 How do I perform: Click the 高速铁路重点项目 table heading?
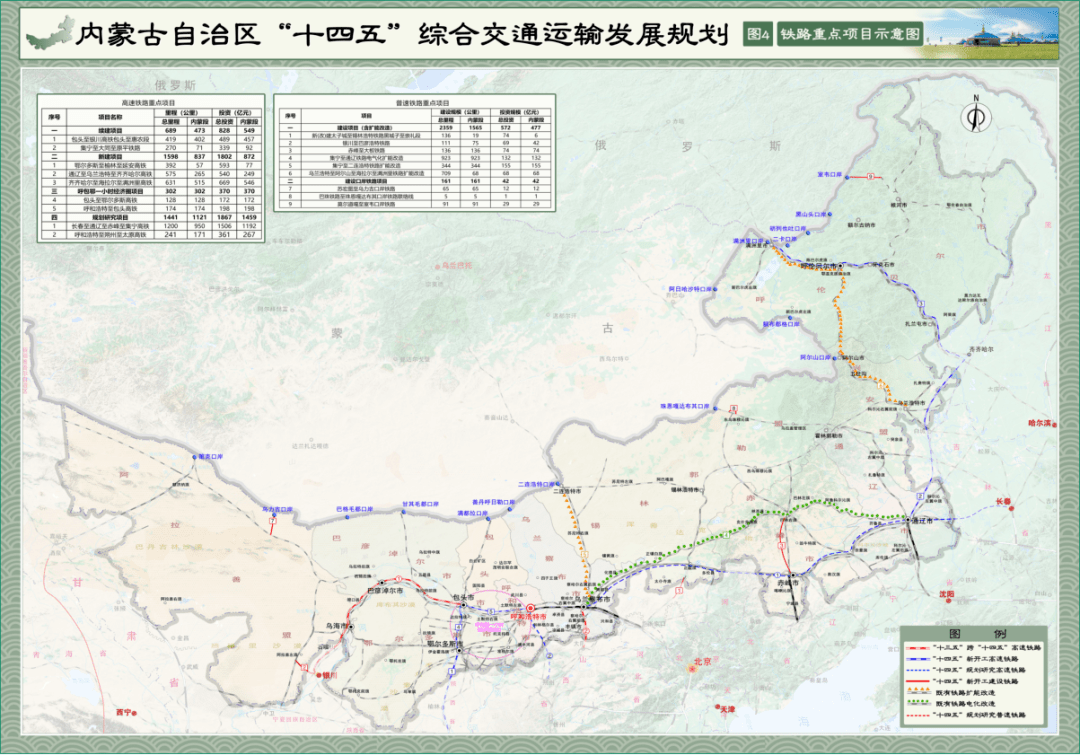coord(147,102)
